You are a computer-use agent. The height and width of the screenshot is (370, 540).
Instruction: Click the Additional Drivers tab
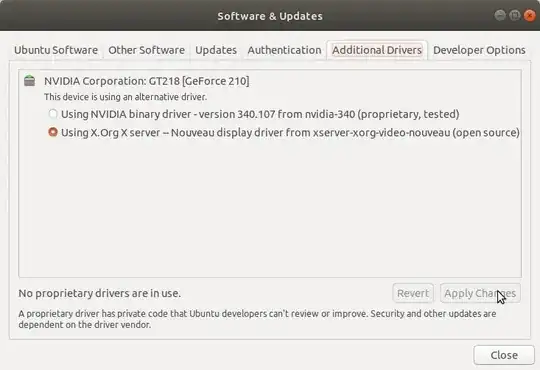(377, 50)
